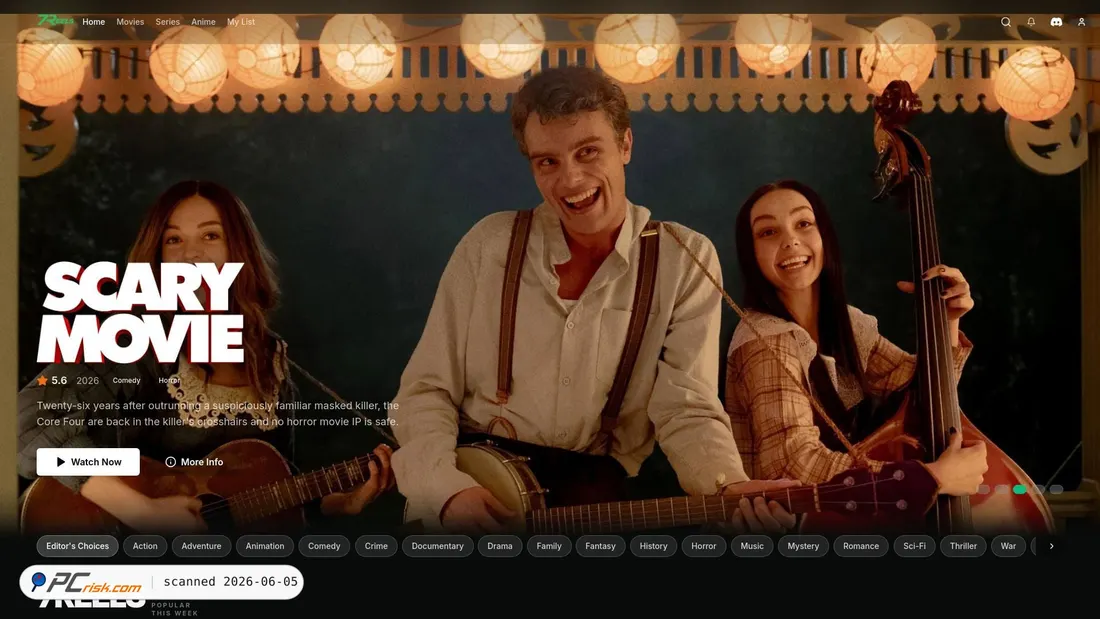The height and width of the screenshot is (619, 1100).
Task: Jump to the first carousel slide indicator
Action: (984, 489)
